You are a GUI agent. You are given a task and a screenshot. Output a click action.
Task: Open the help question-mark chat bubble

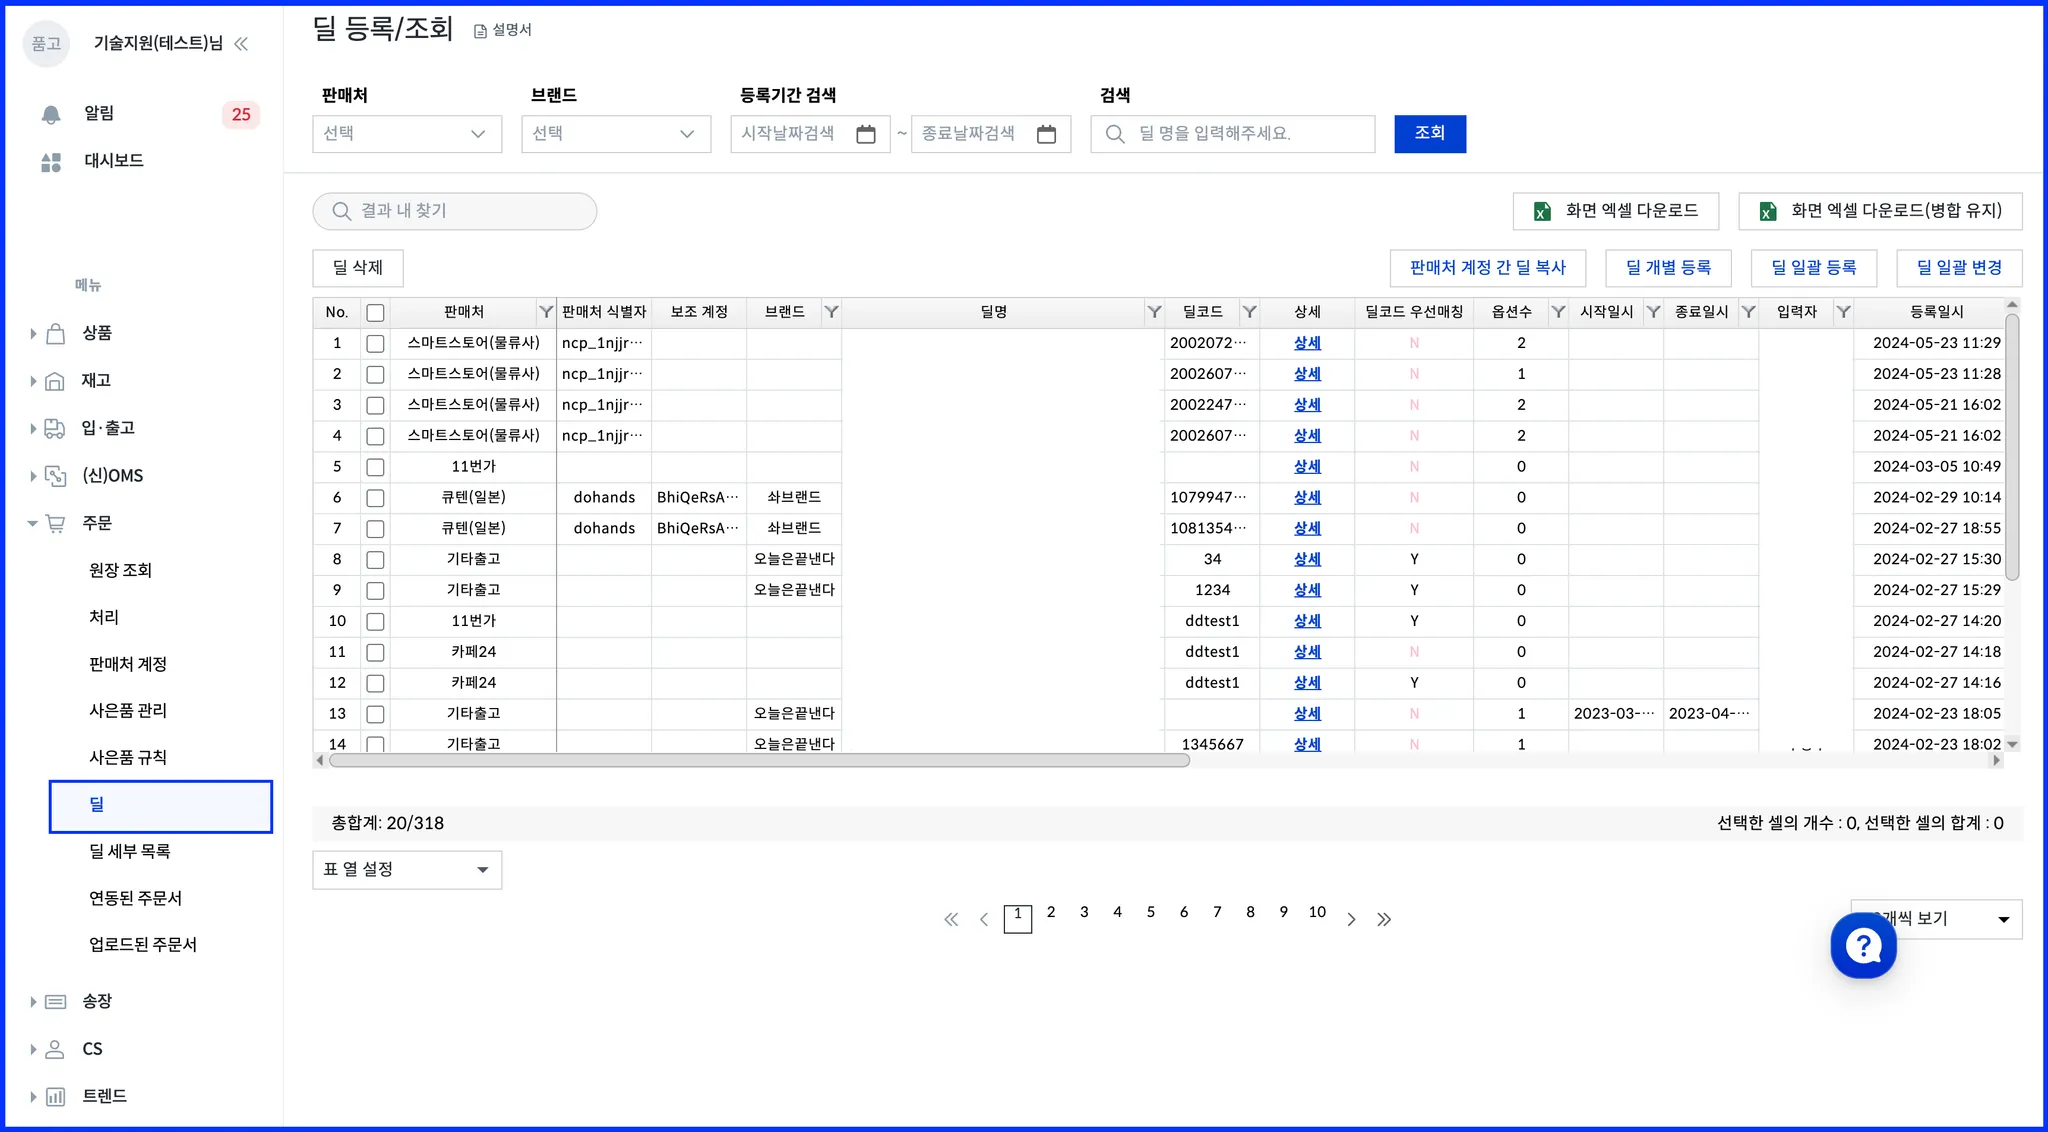pos(1863,945)
